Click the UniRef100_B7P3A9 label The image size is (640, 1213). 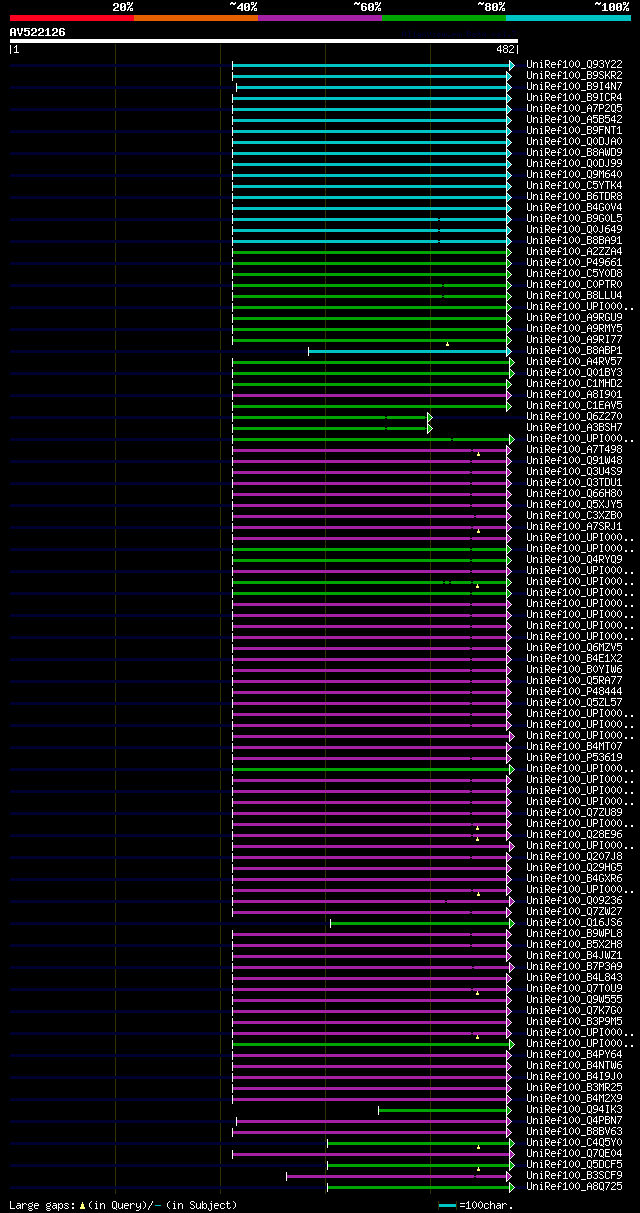574,966
